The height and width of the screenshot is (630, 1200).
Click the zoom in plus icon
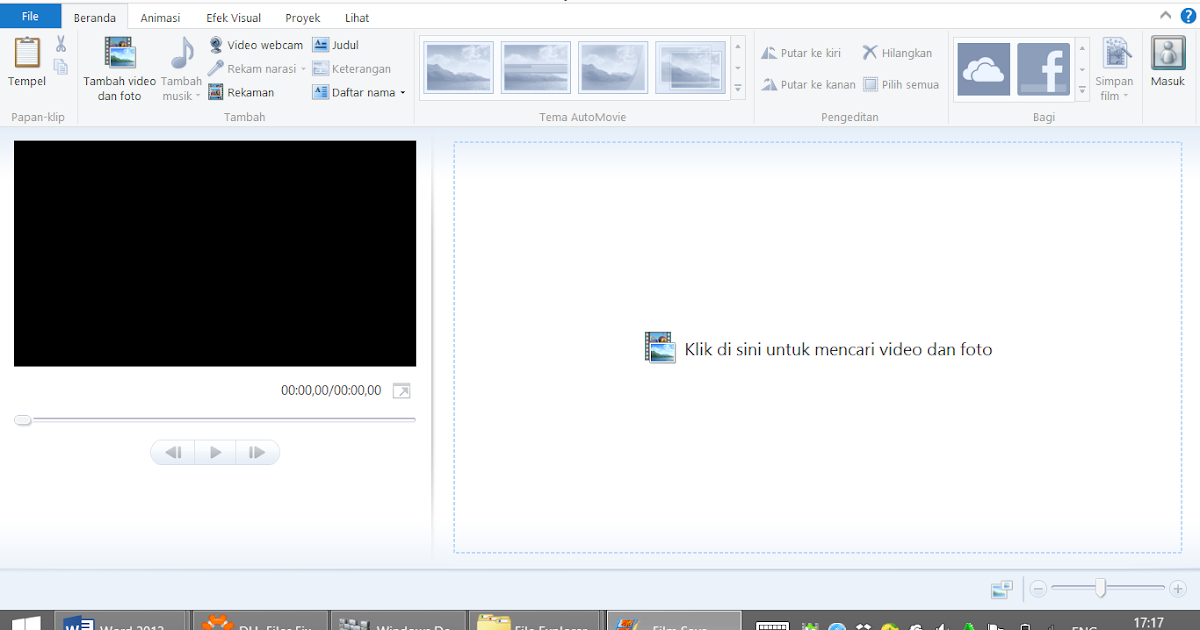1178,589
